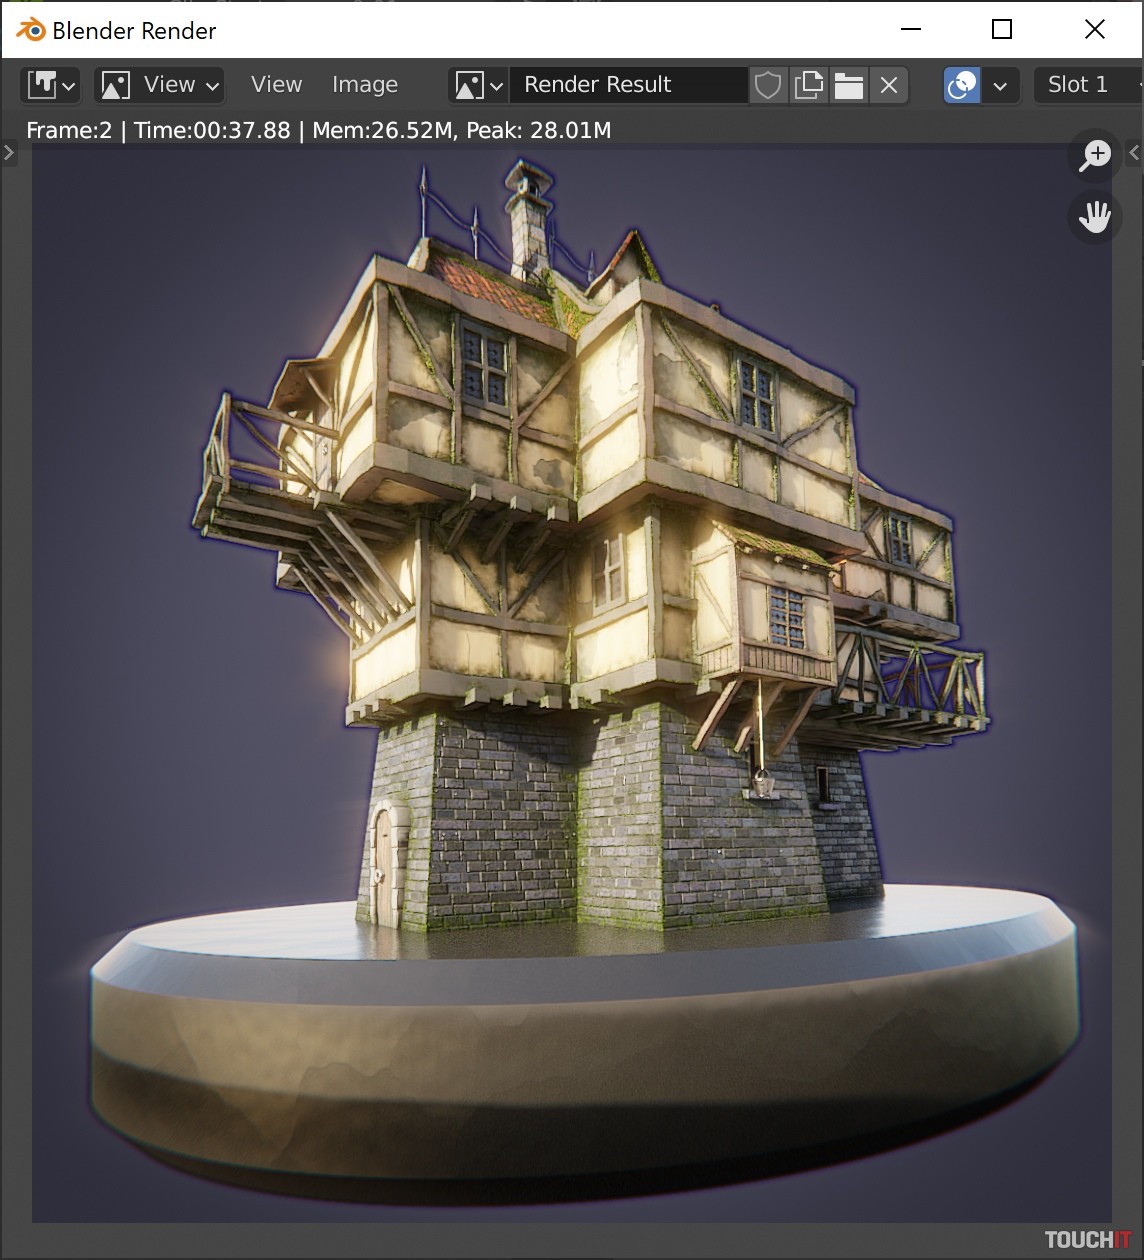This screenshot has width=1144, height=1260.
Task: Click the pan hand gizmo
Action: pyautogui.click(x=1095, y=216)
